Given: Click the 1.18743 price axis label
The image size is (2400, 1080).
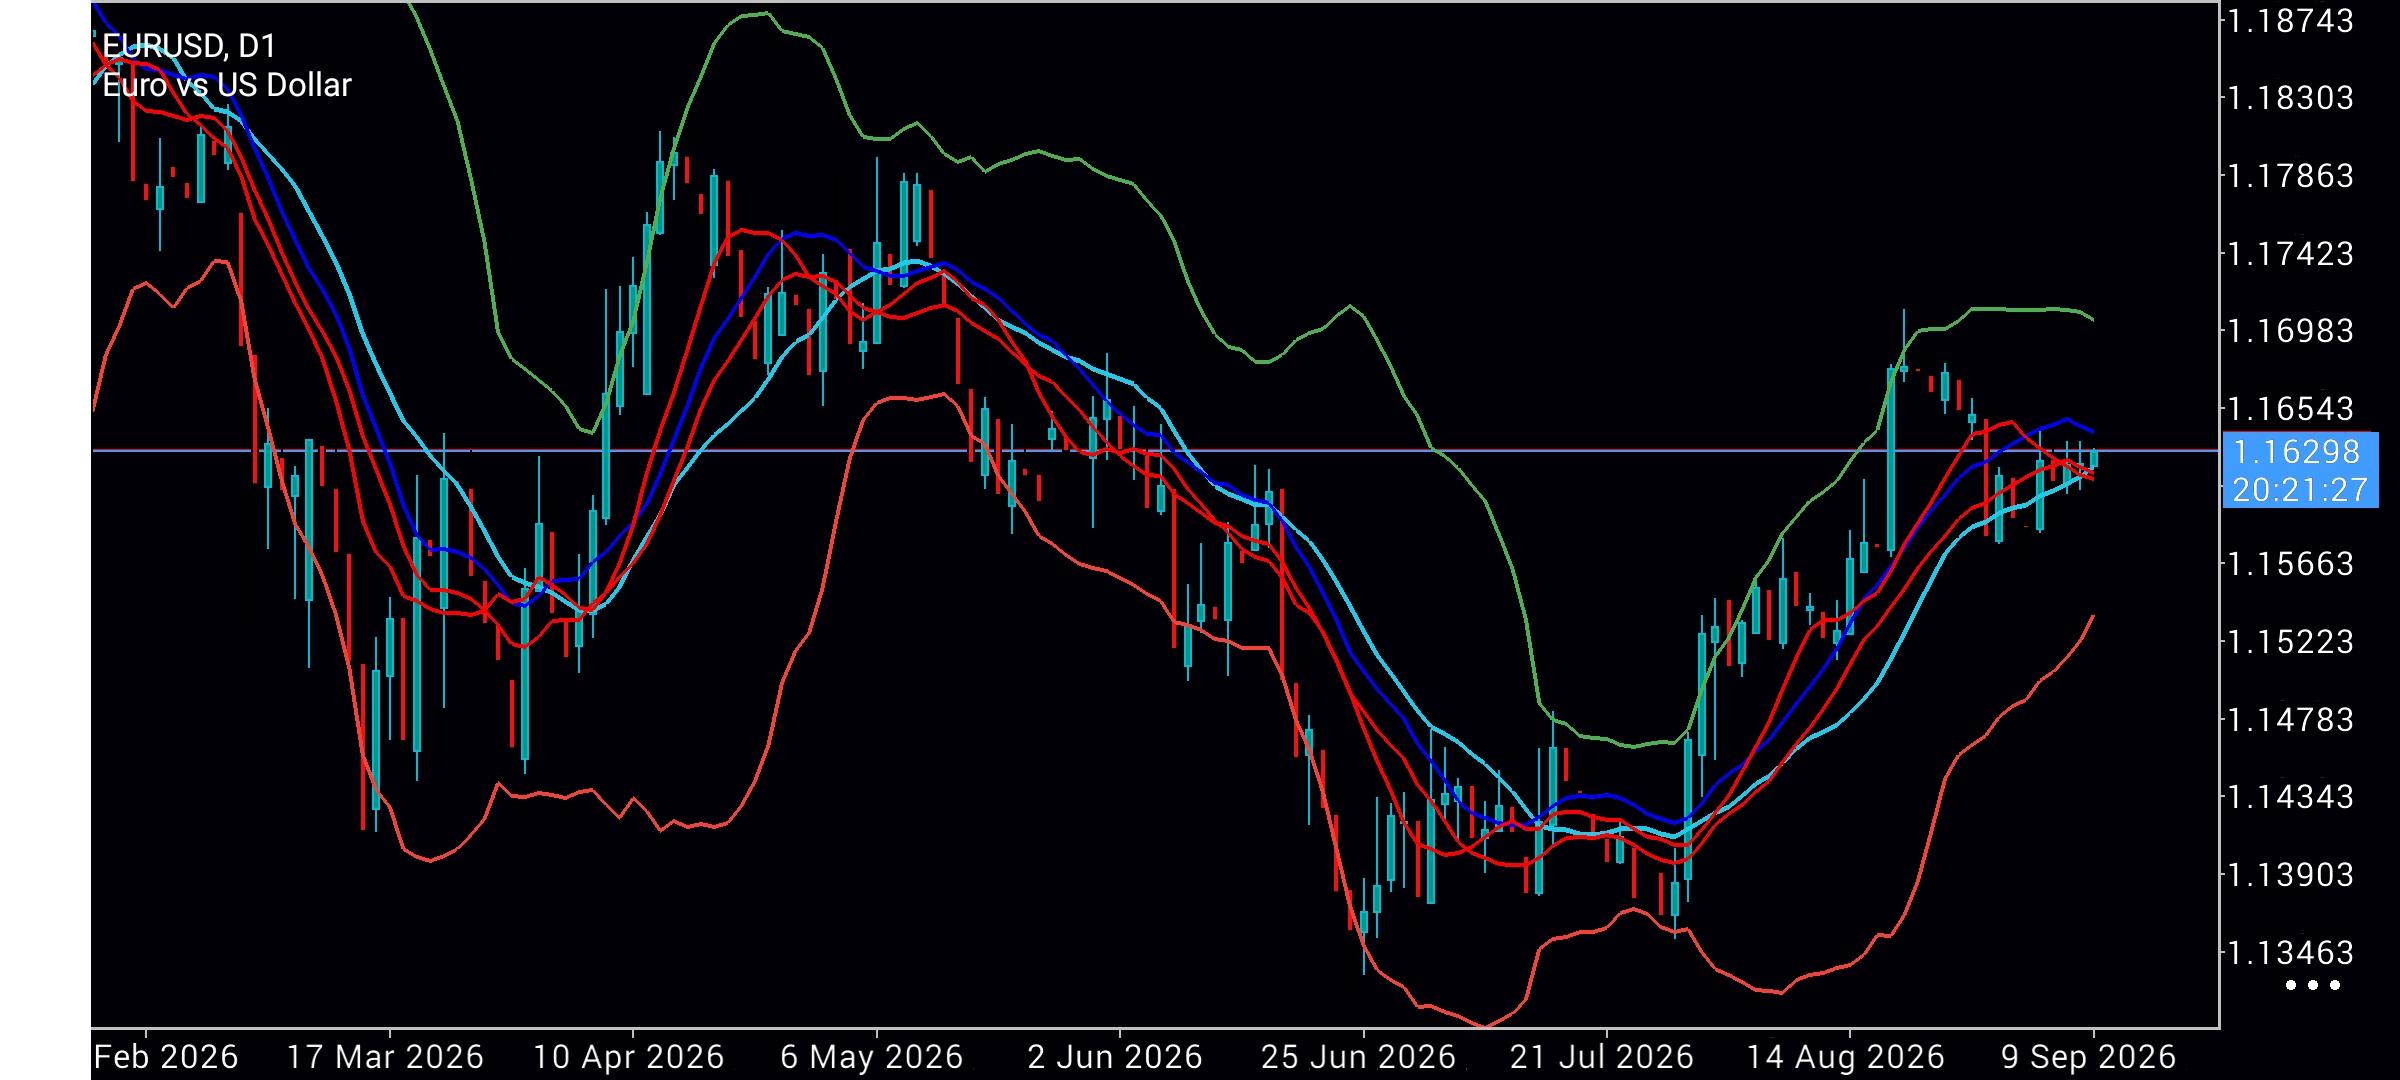Looking at the screenshot, I should (2290, 22).
